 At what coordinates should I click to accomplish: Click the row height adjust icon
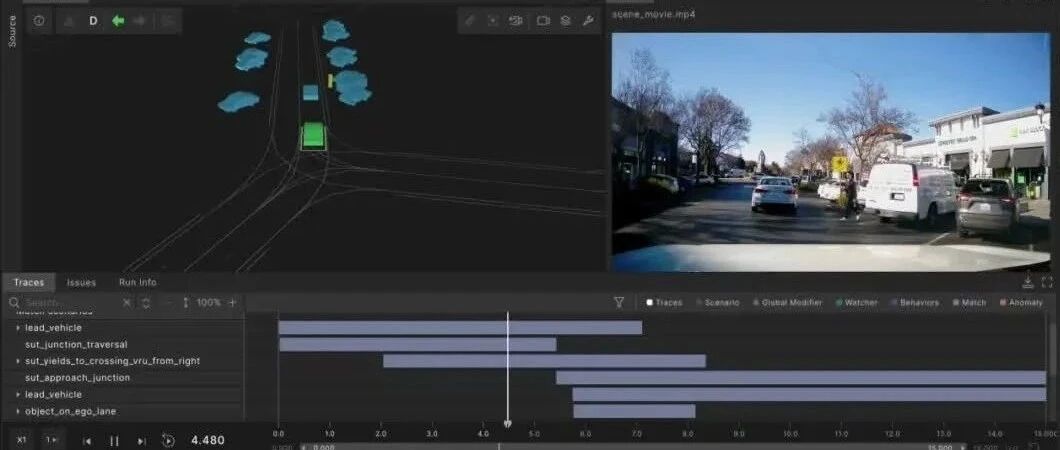click(x=186, y=303)
